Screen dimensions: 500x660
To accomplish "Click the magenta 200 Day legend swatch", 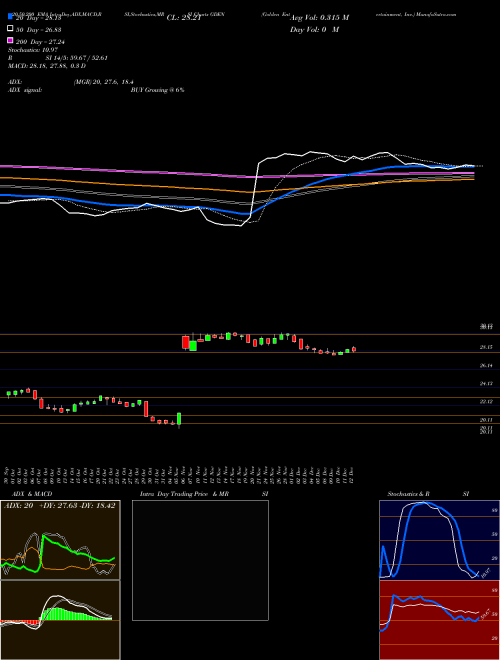I will click(x=10, y=40).
